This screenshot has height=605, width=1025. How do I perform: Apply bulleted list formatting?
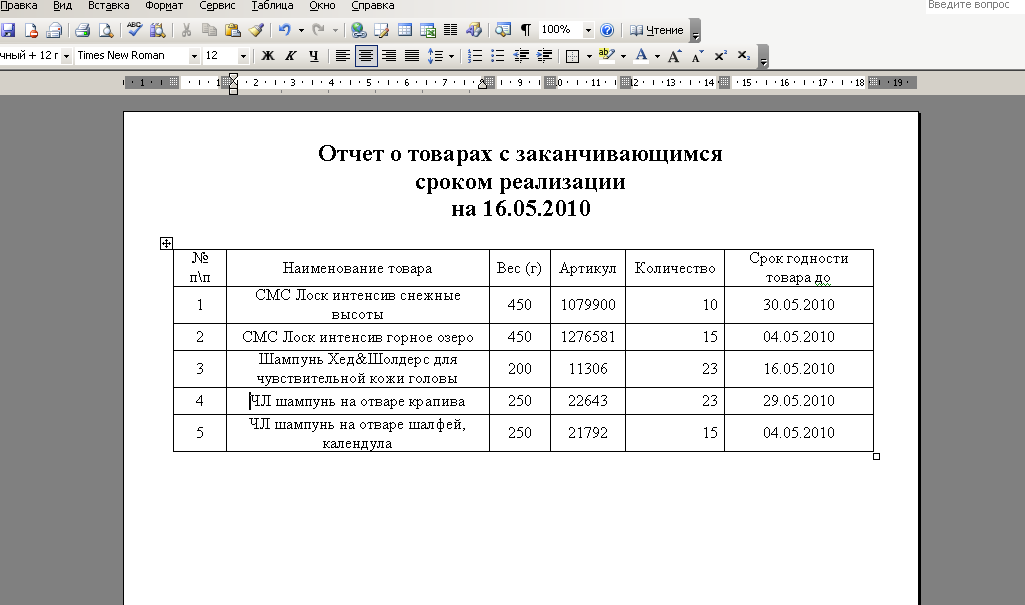coord(497,56)
